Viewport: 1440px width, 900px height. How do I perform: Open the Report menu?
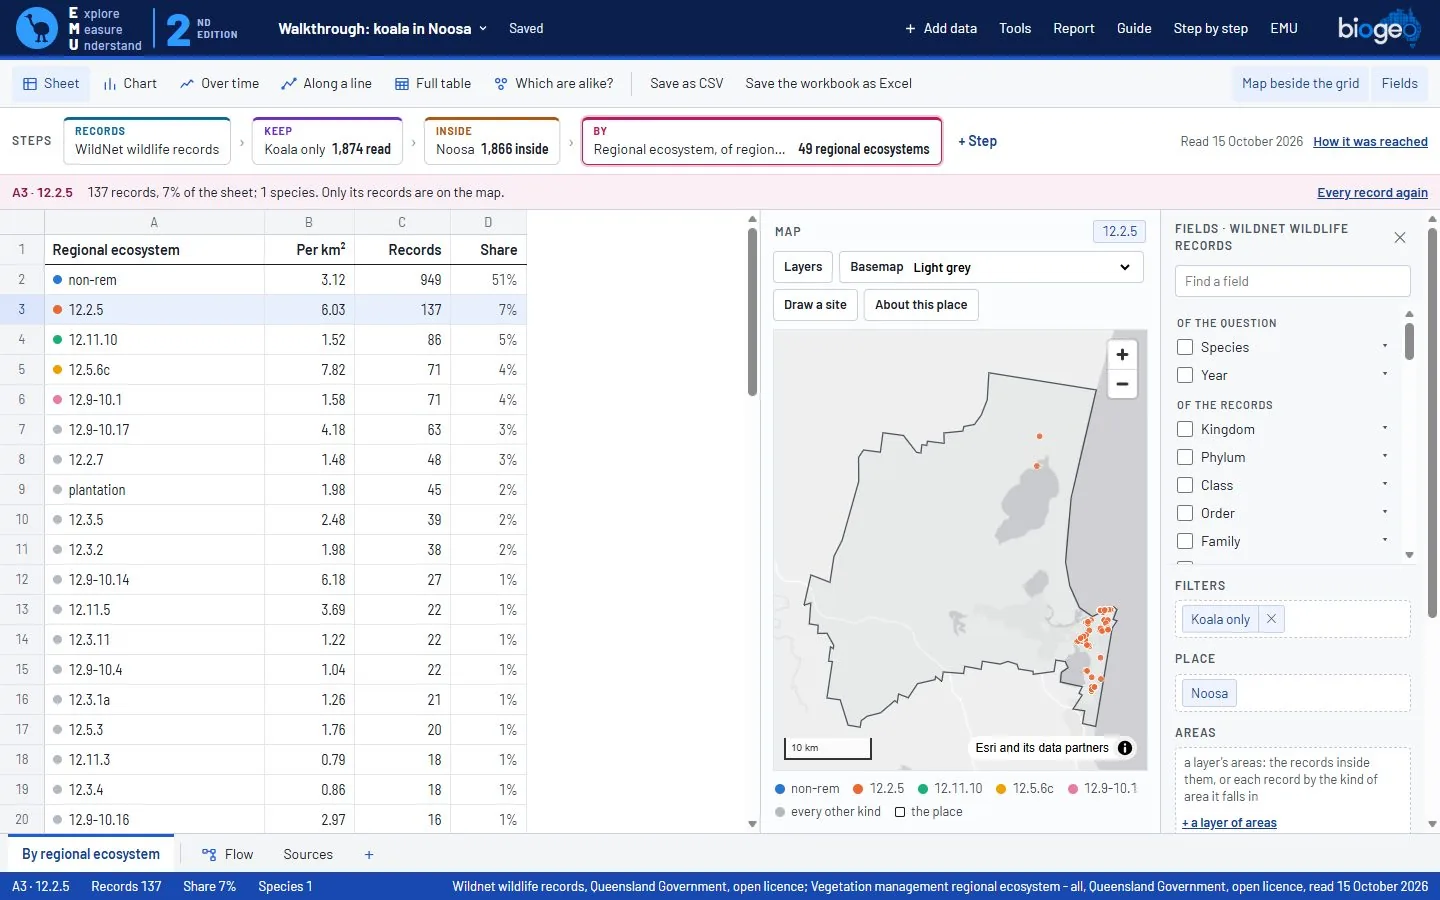pos(1074,28)
